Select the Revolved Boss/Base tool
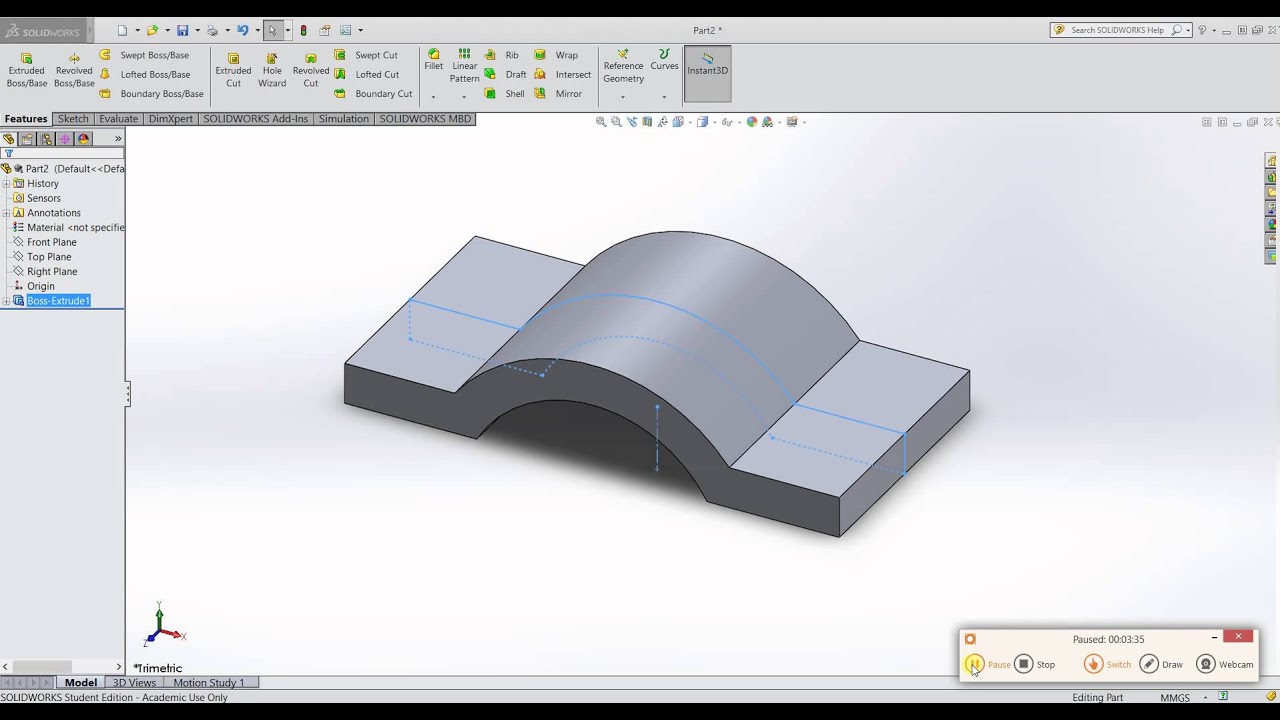1280x720 pixels. (x=74, y=70)
